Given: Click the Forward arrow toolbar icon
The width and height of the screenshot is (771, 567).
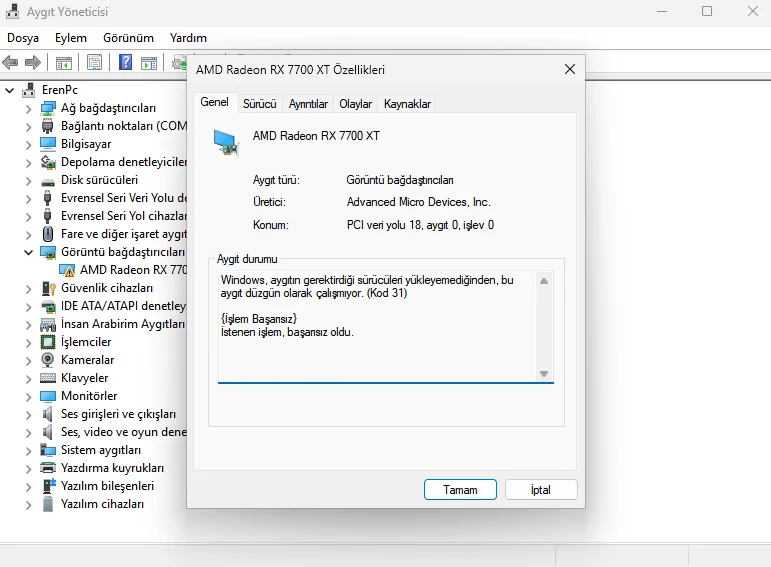Looking at the screenshot, I should pyautogui.click(x=32, y=62).
